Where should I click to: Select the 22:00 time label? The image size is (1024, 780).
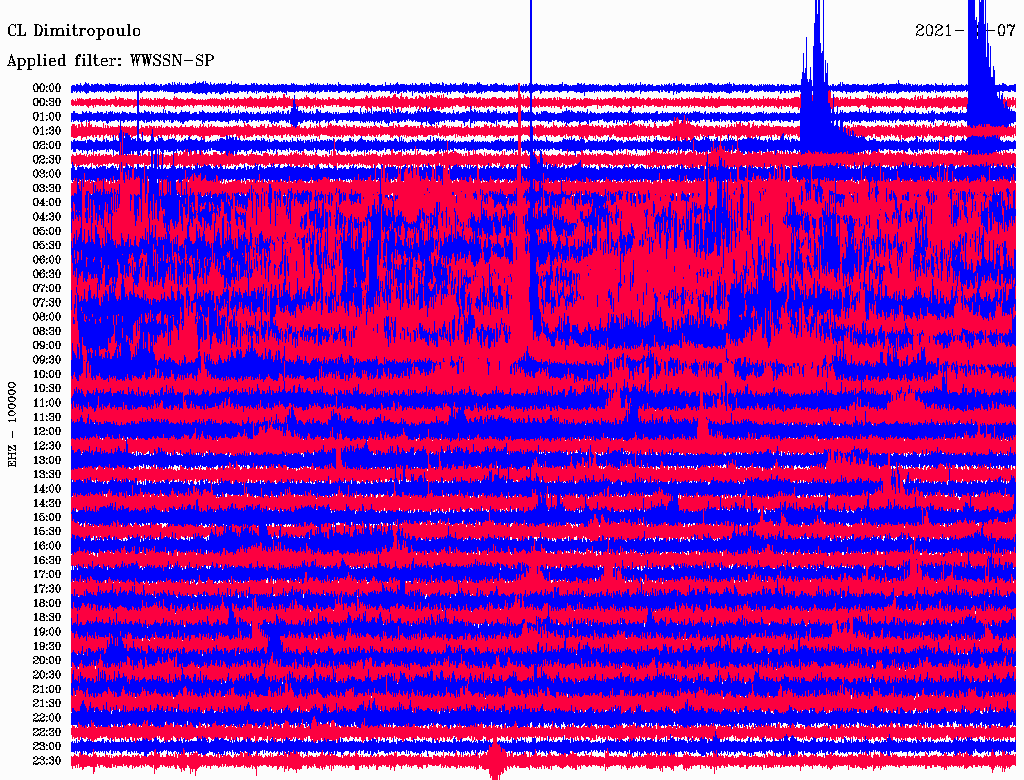[x=47, y=717]
